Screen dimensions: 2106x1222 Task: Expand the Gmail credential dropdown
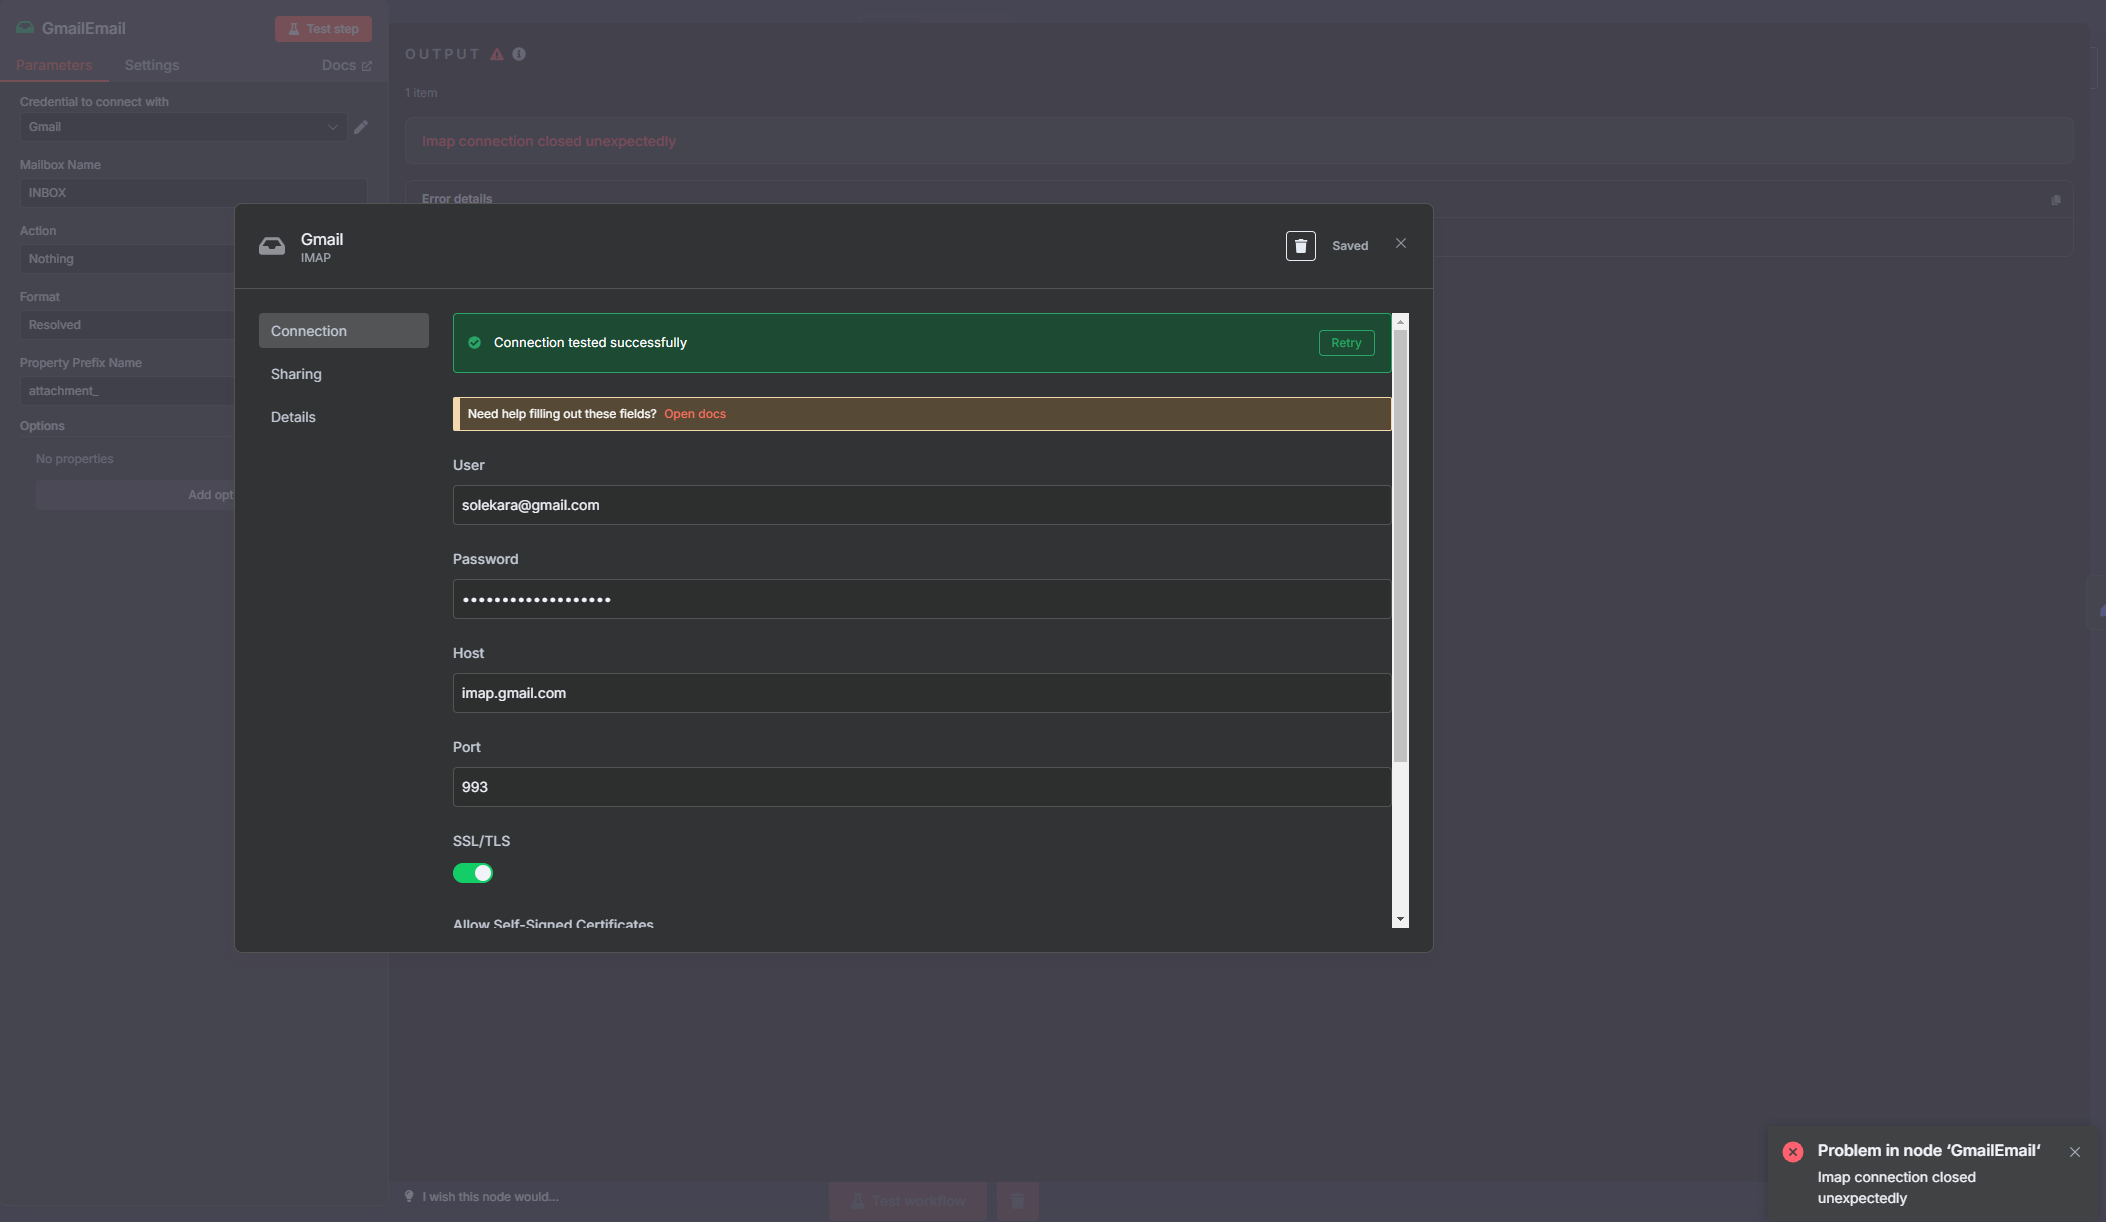tap(183, 127)
